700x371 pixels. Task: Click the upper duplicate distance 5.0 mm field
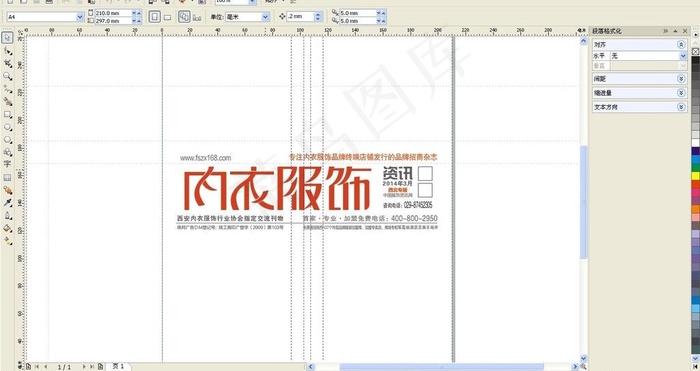point(357,13)
